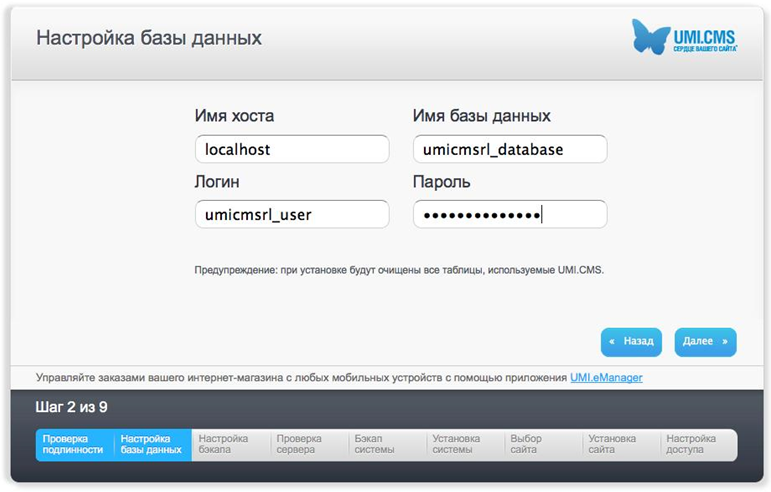Open the UMI.eManager link
771x492 pixels.
click(x=606, y=377)
